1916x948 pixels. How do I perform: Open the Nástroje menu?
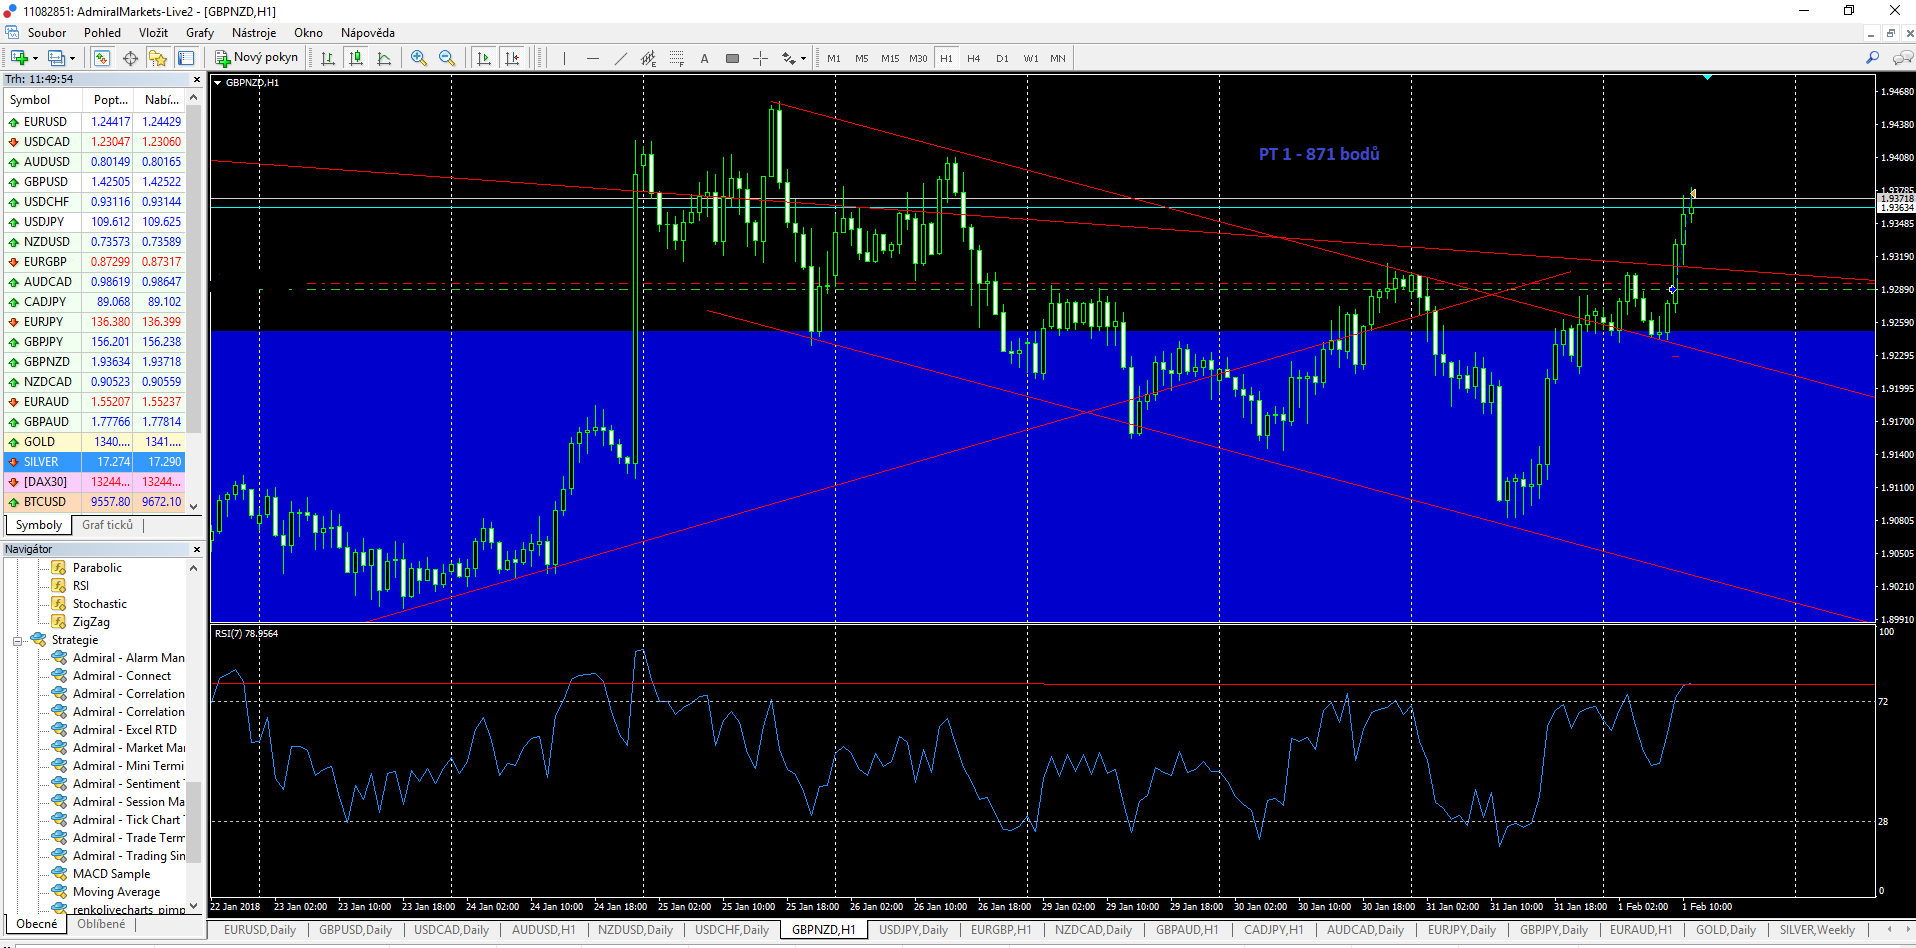tap(254, 33)
